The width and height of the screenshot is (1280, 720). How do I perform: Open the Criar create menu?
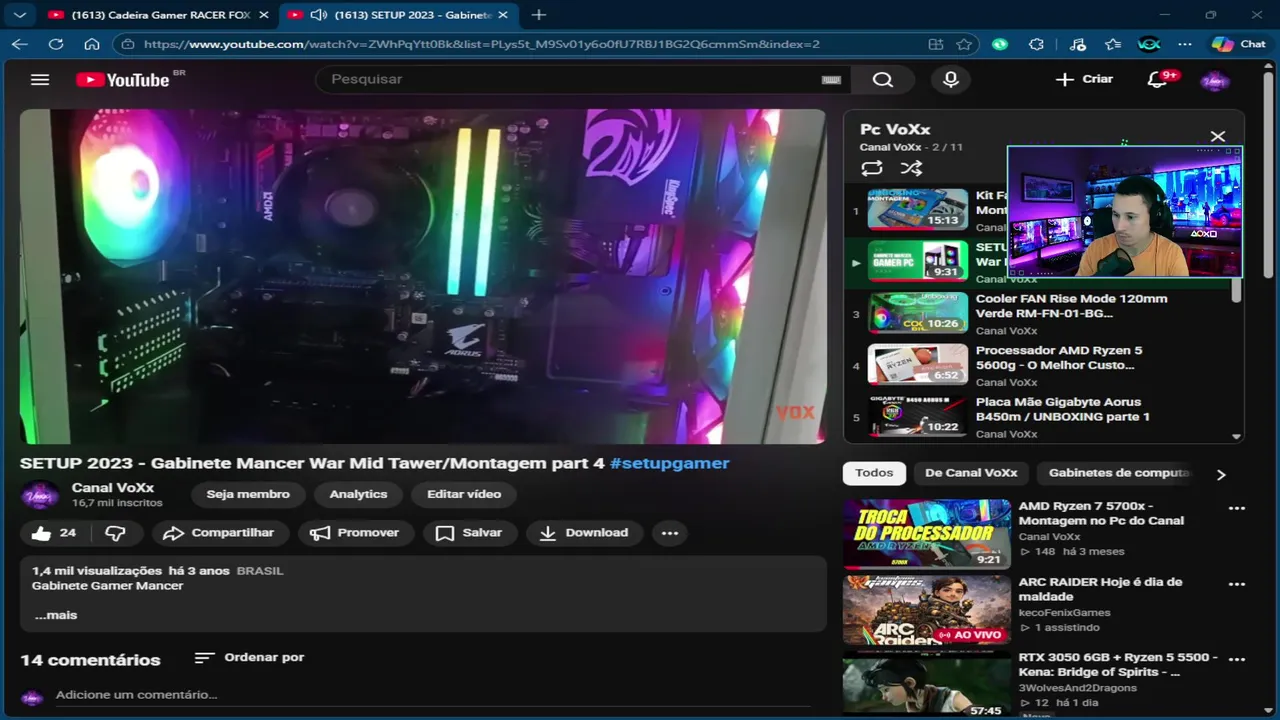pos(1084,79)
